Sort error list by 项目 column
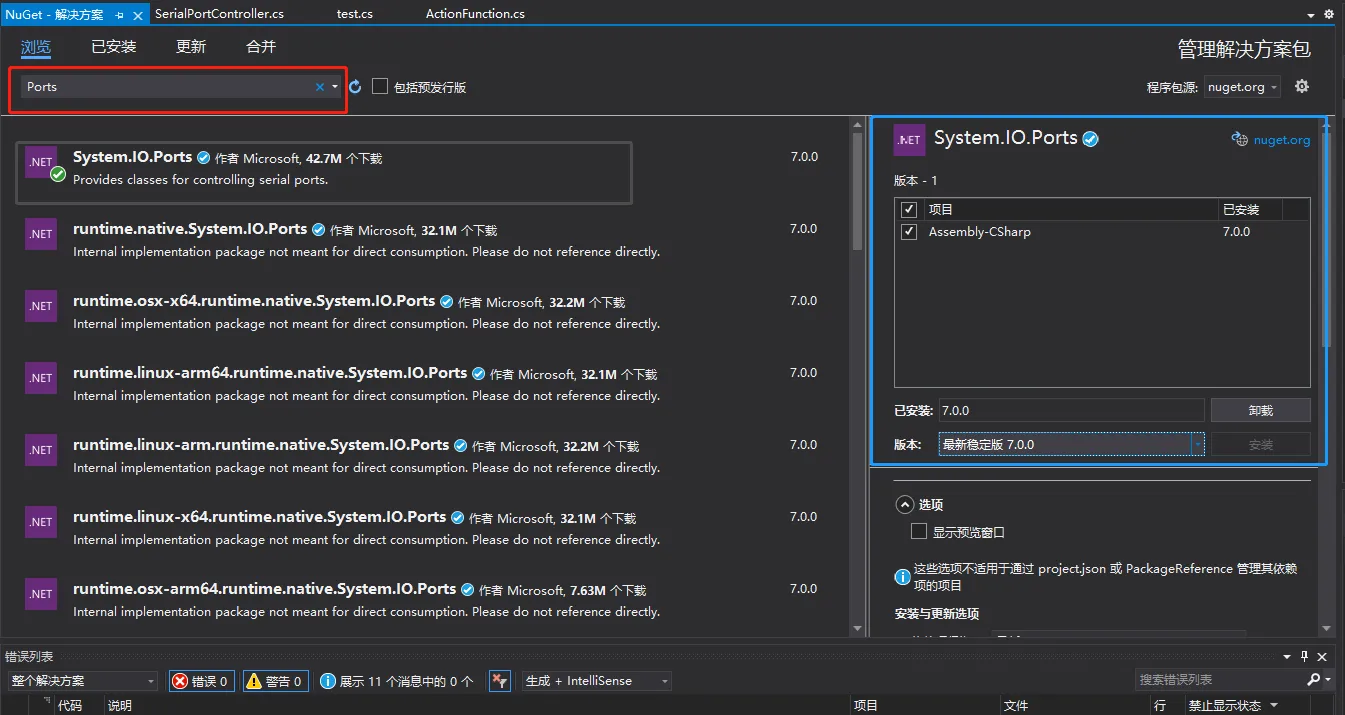The height and width of the screenshot is (715, 1345). coord(866,706)
